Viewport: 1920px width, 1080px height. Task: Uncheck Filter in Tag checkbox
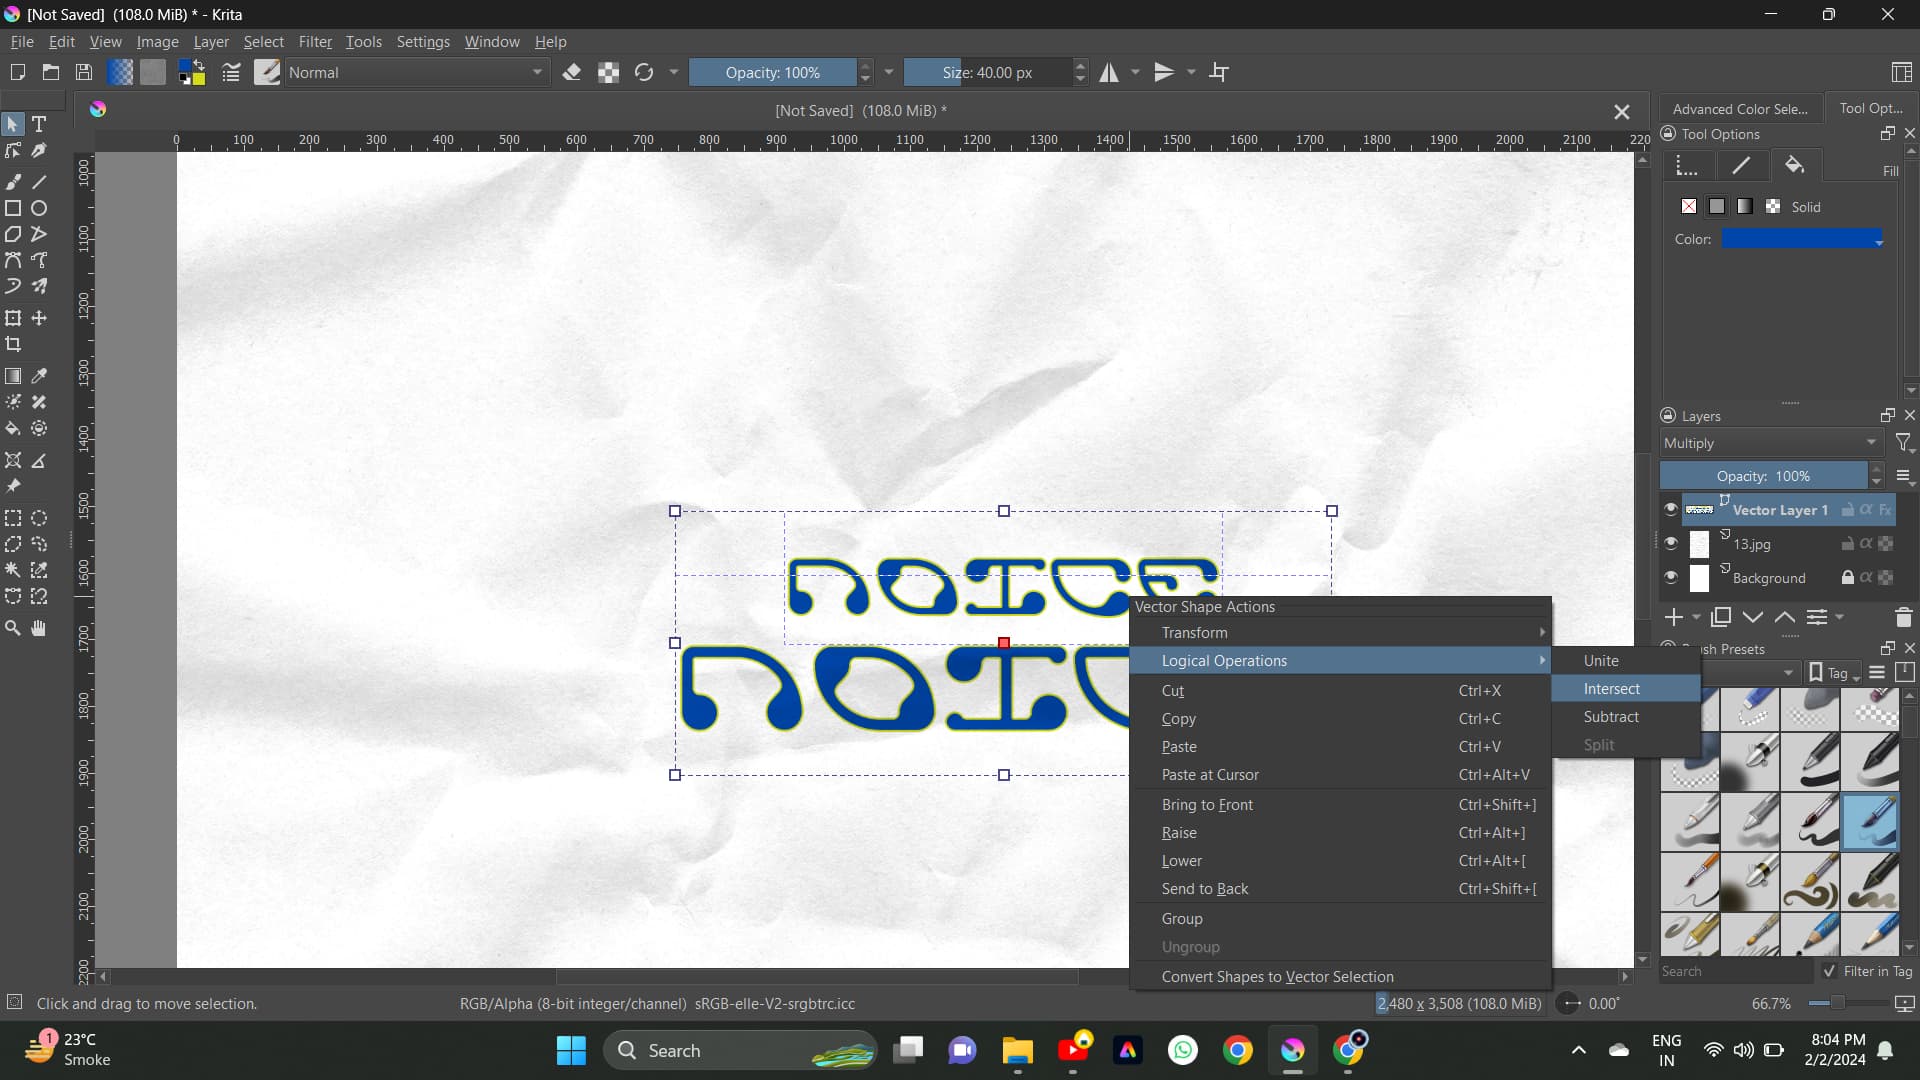1829,971
